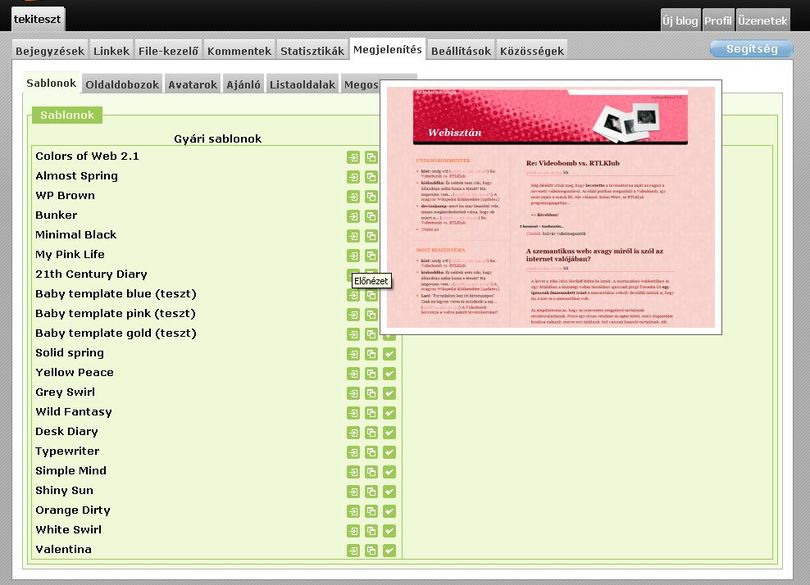Open the Beállítások tab
This screenshot has height=585, width=810.
(461, 51)
